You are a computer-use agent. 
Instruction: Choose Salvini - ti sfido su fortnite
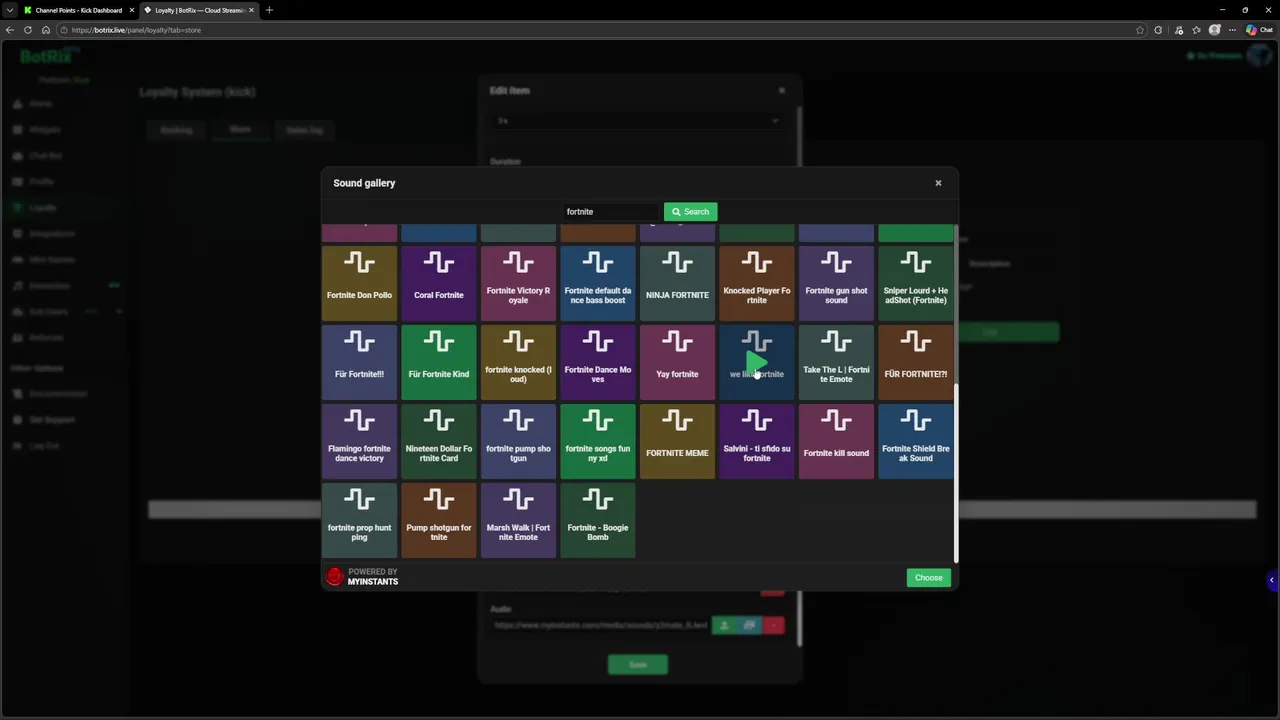coord(757,441)
